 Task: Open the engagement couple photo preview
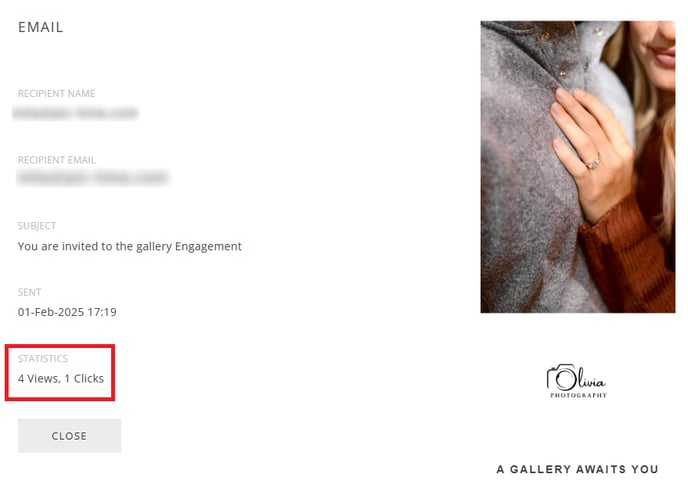pyautogui.click(x=577, y=167)
